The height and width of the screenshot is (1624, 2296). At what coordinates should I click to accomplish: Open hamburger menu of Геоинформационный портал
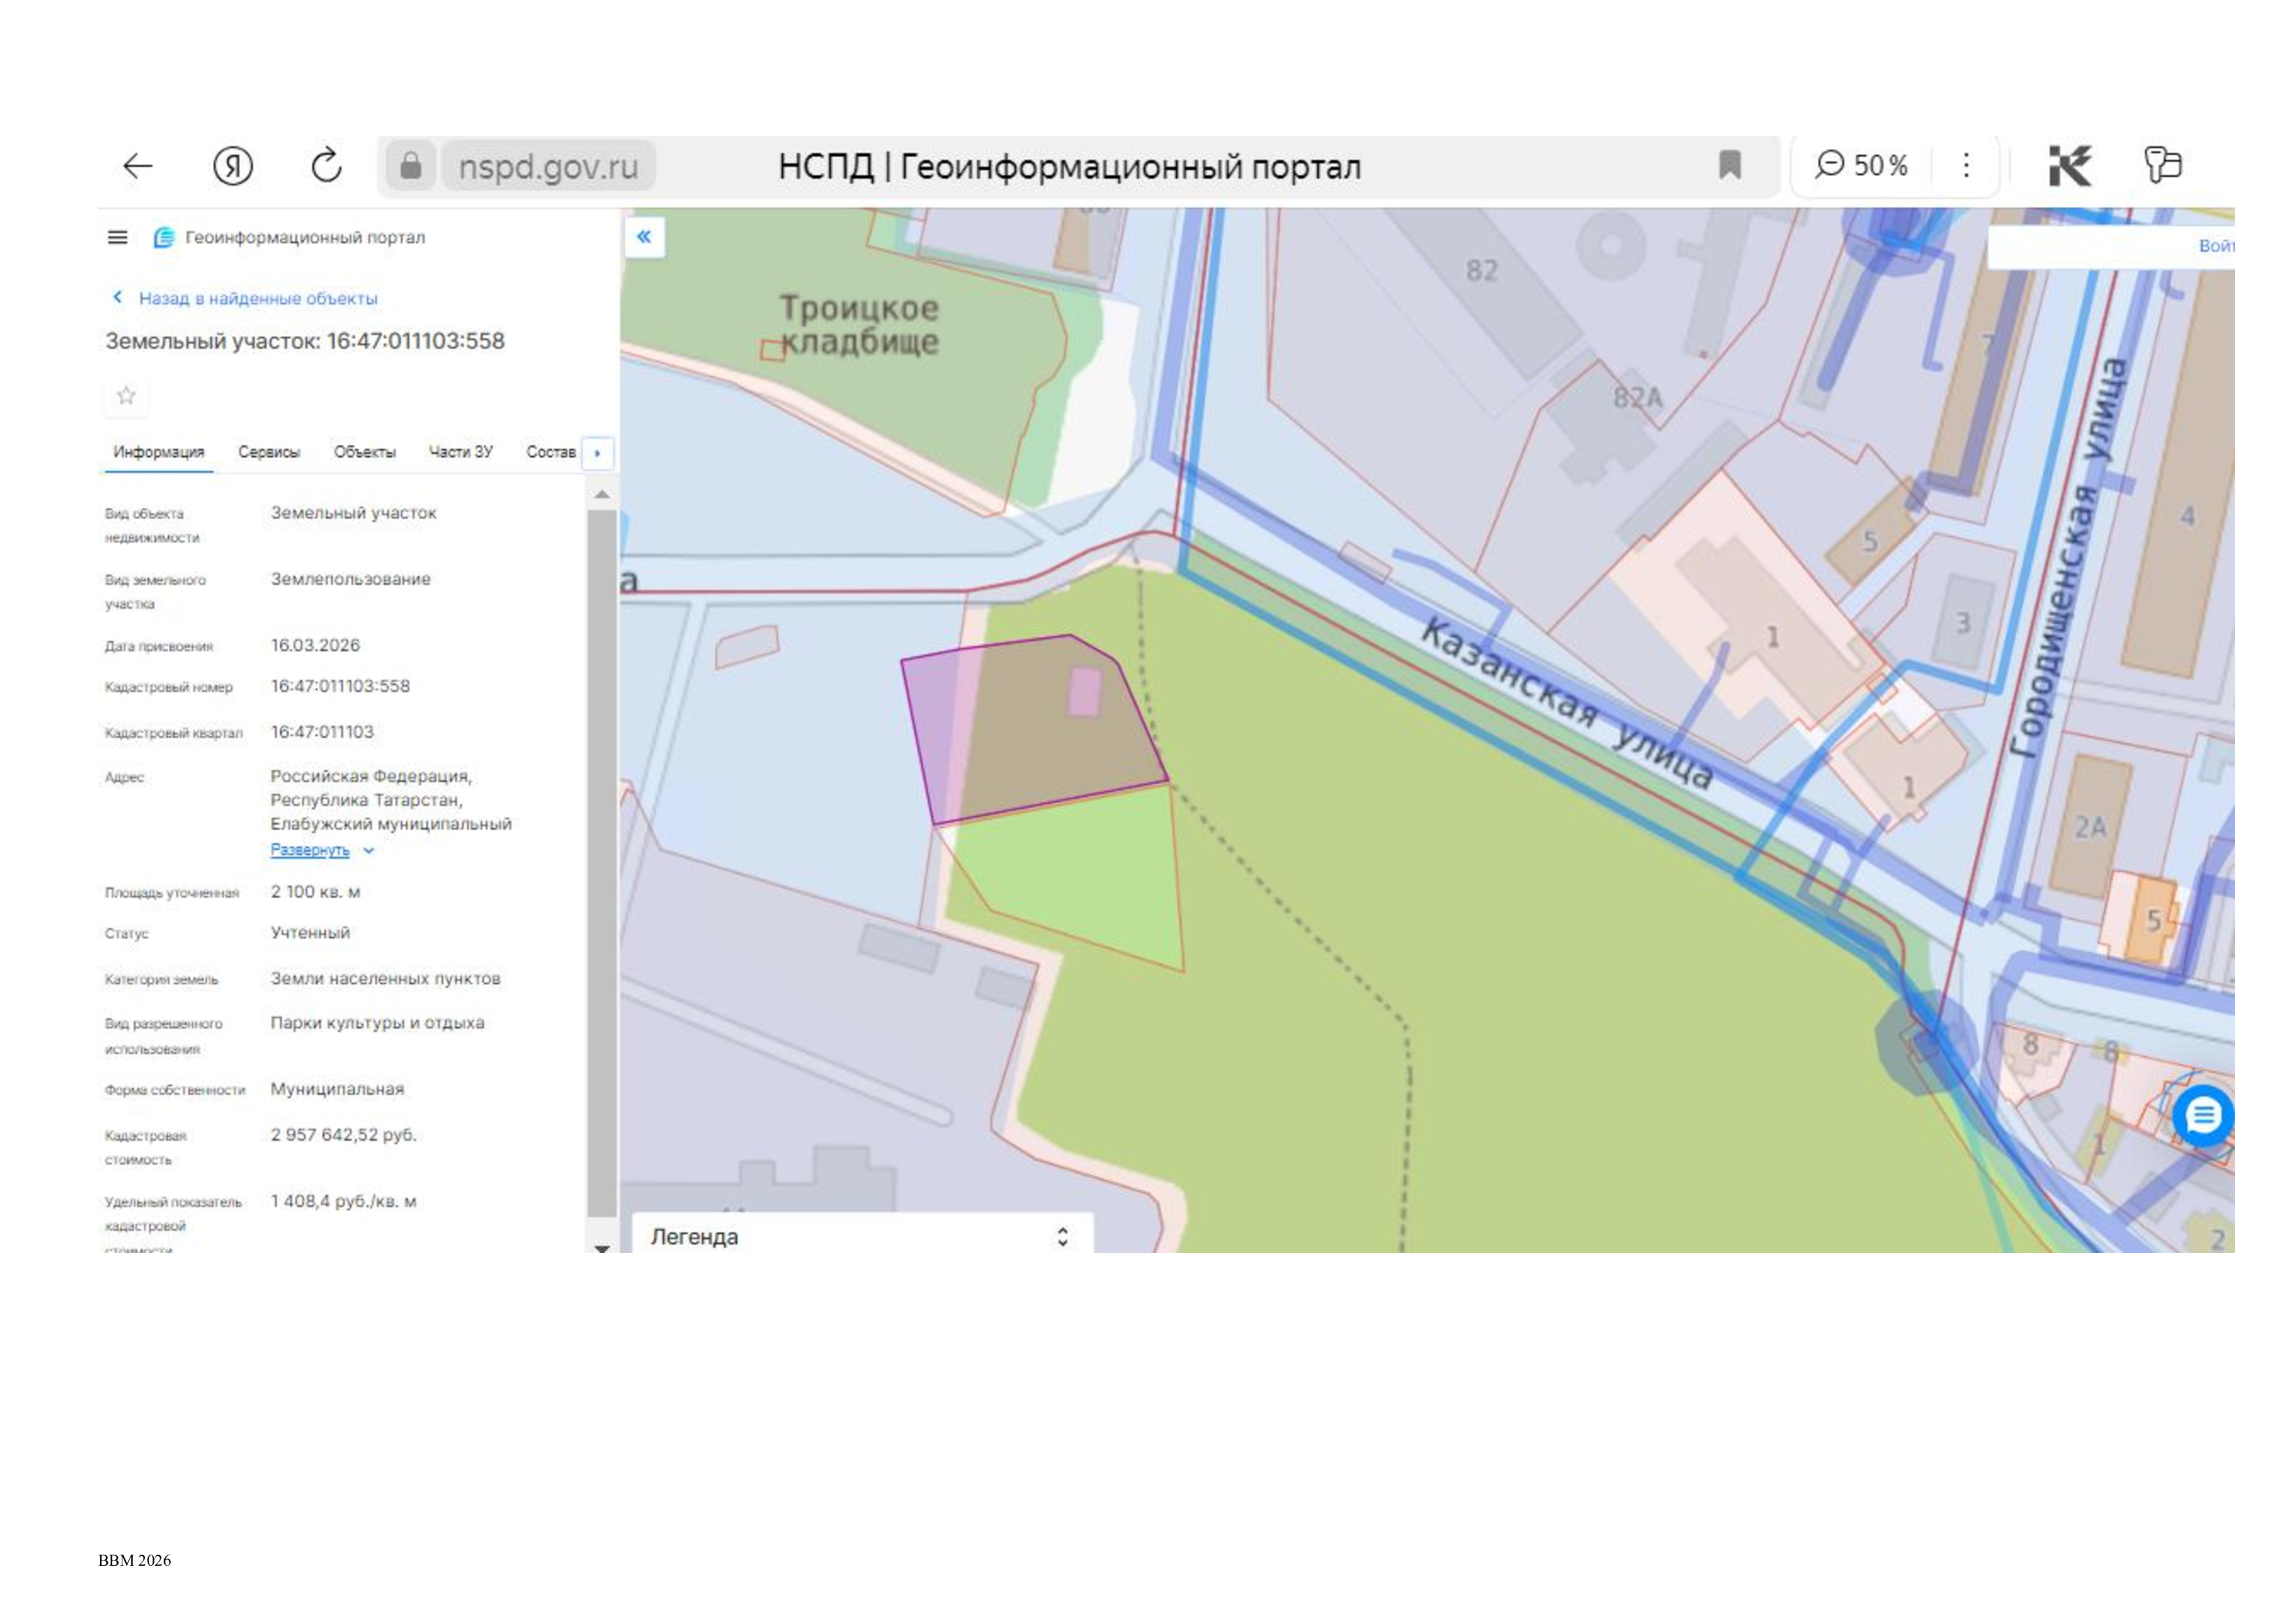point(117,237)
